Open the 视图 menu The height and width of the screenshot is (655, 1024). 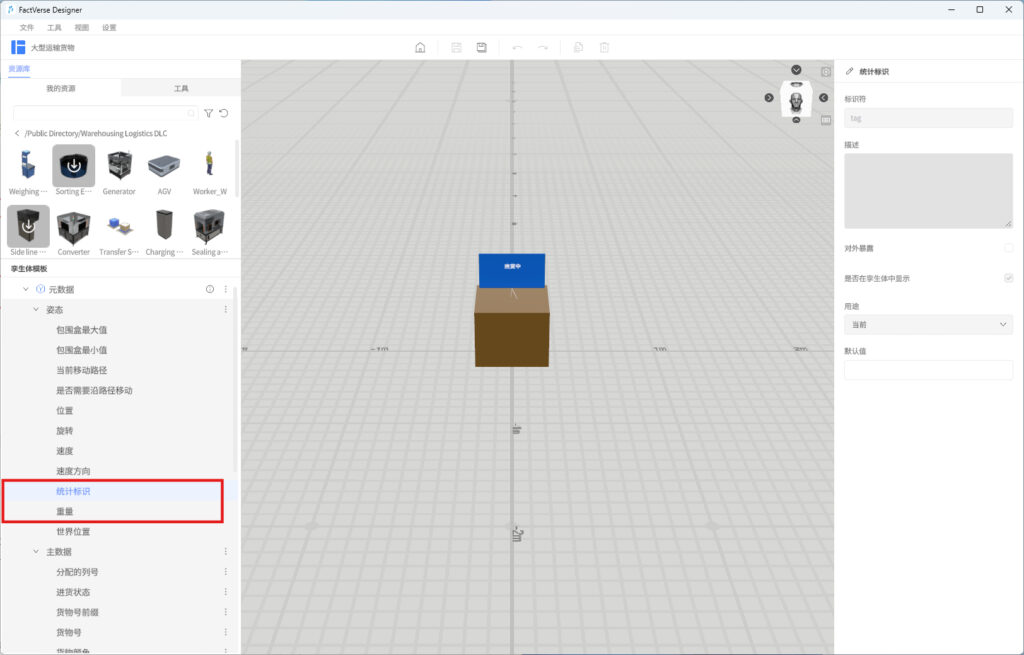pos(82,27)
